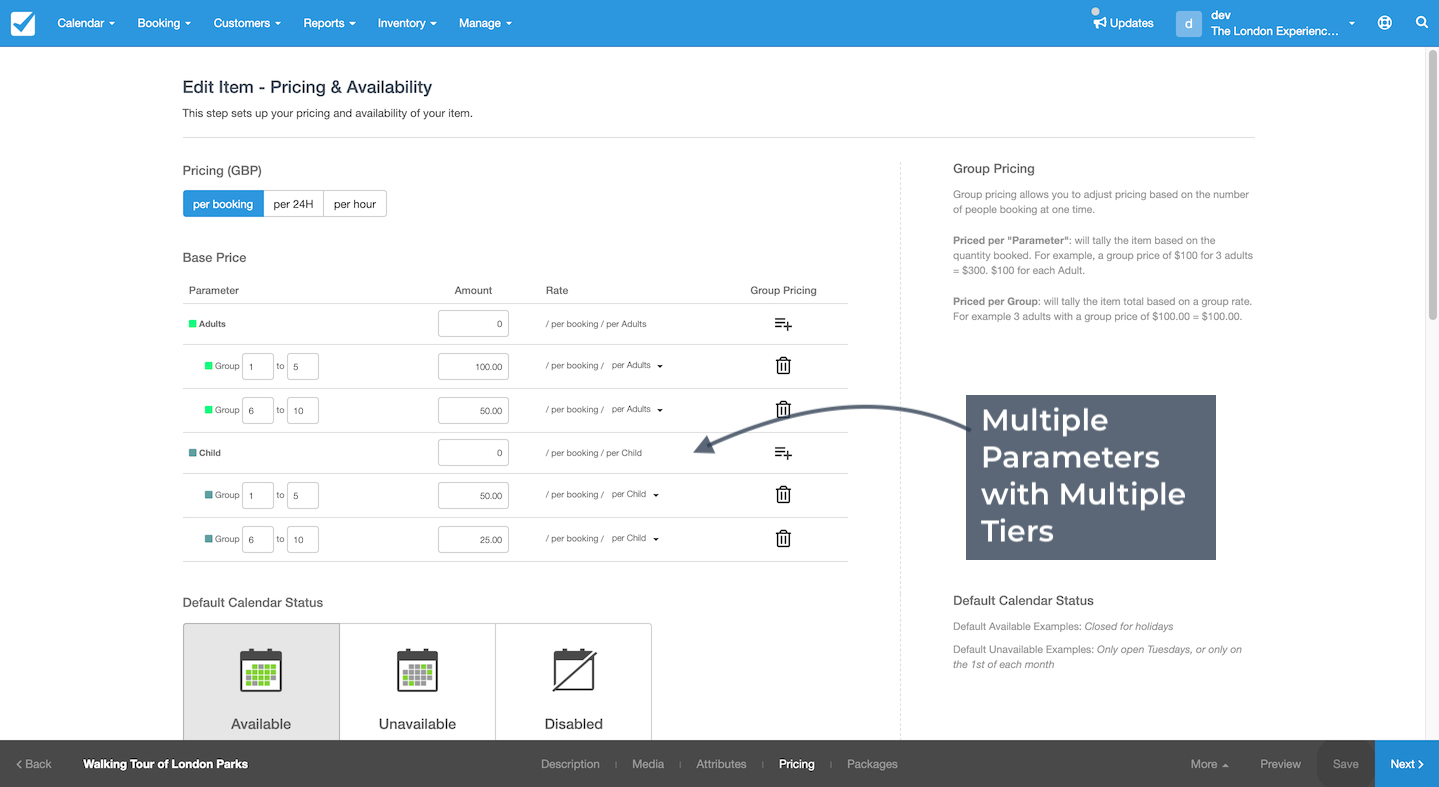The width and height of the screenshot is (1439, 787).
Task: Click the Next button
Action: click(x=1407, y=764)
